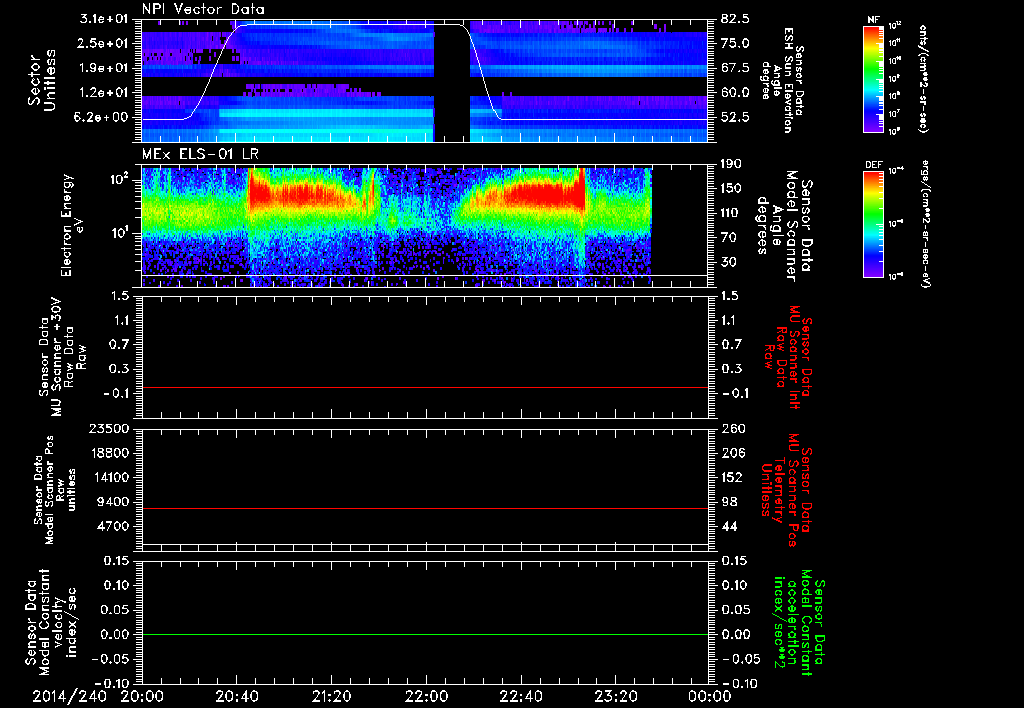Click the 22:00 time axis label
Image resolution: width=1024 pixels, height=708 pixels.
click(426, 696)
